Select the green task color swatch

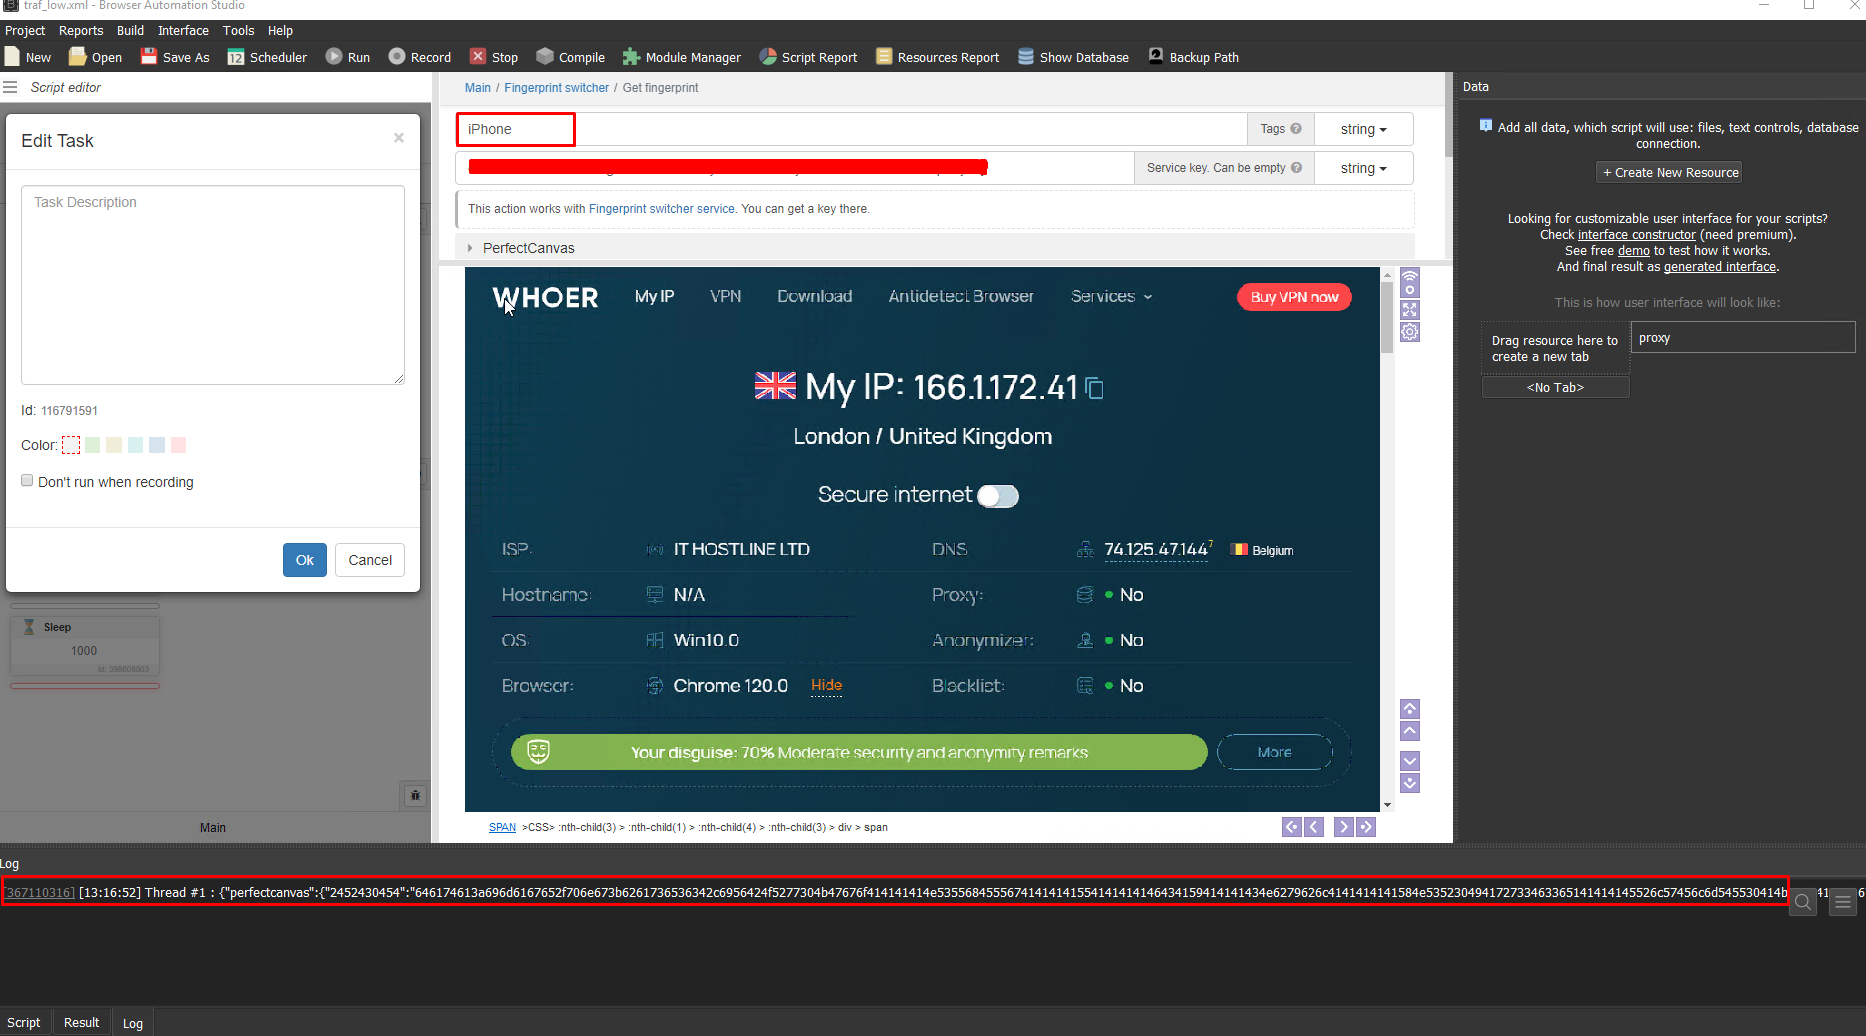tap(93, 445)
